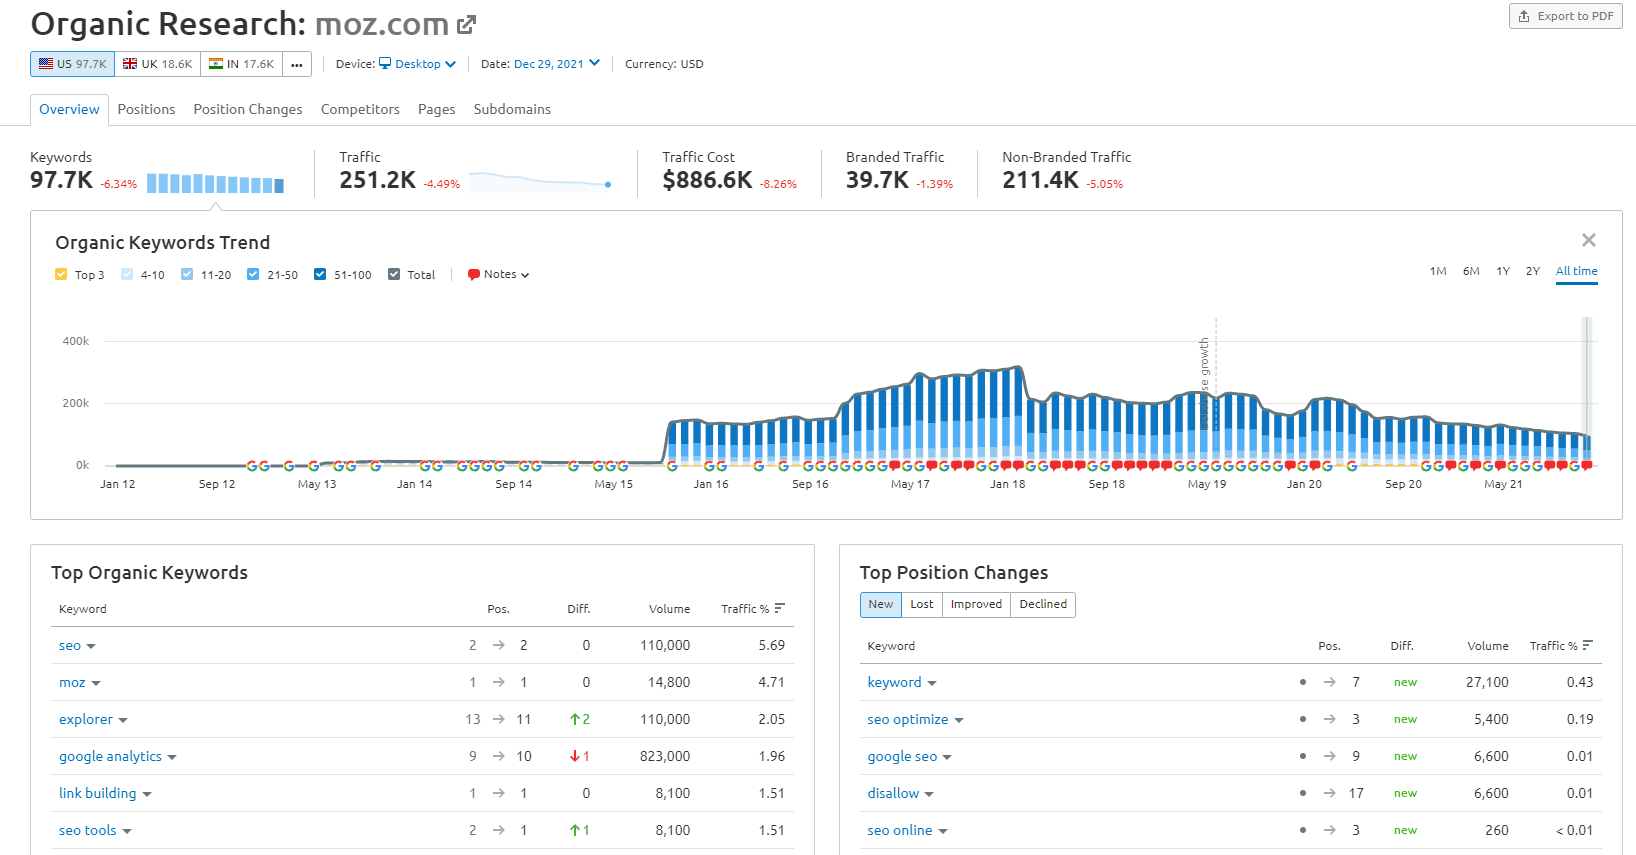
Task: Switch to the Pages tab
Action: 436,109
